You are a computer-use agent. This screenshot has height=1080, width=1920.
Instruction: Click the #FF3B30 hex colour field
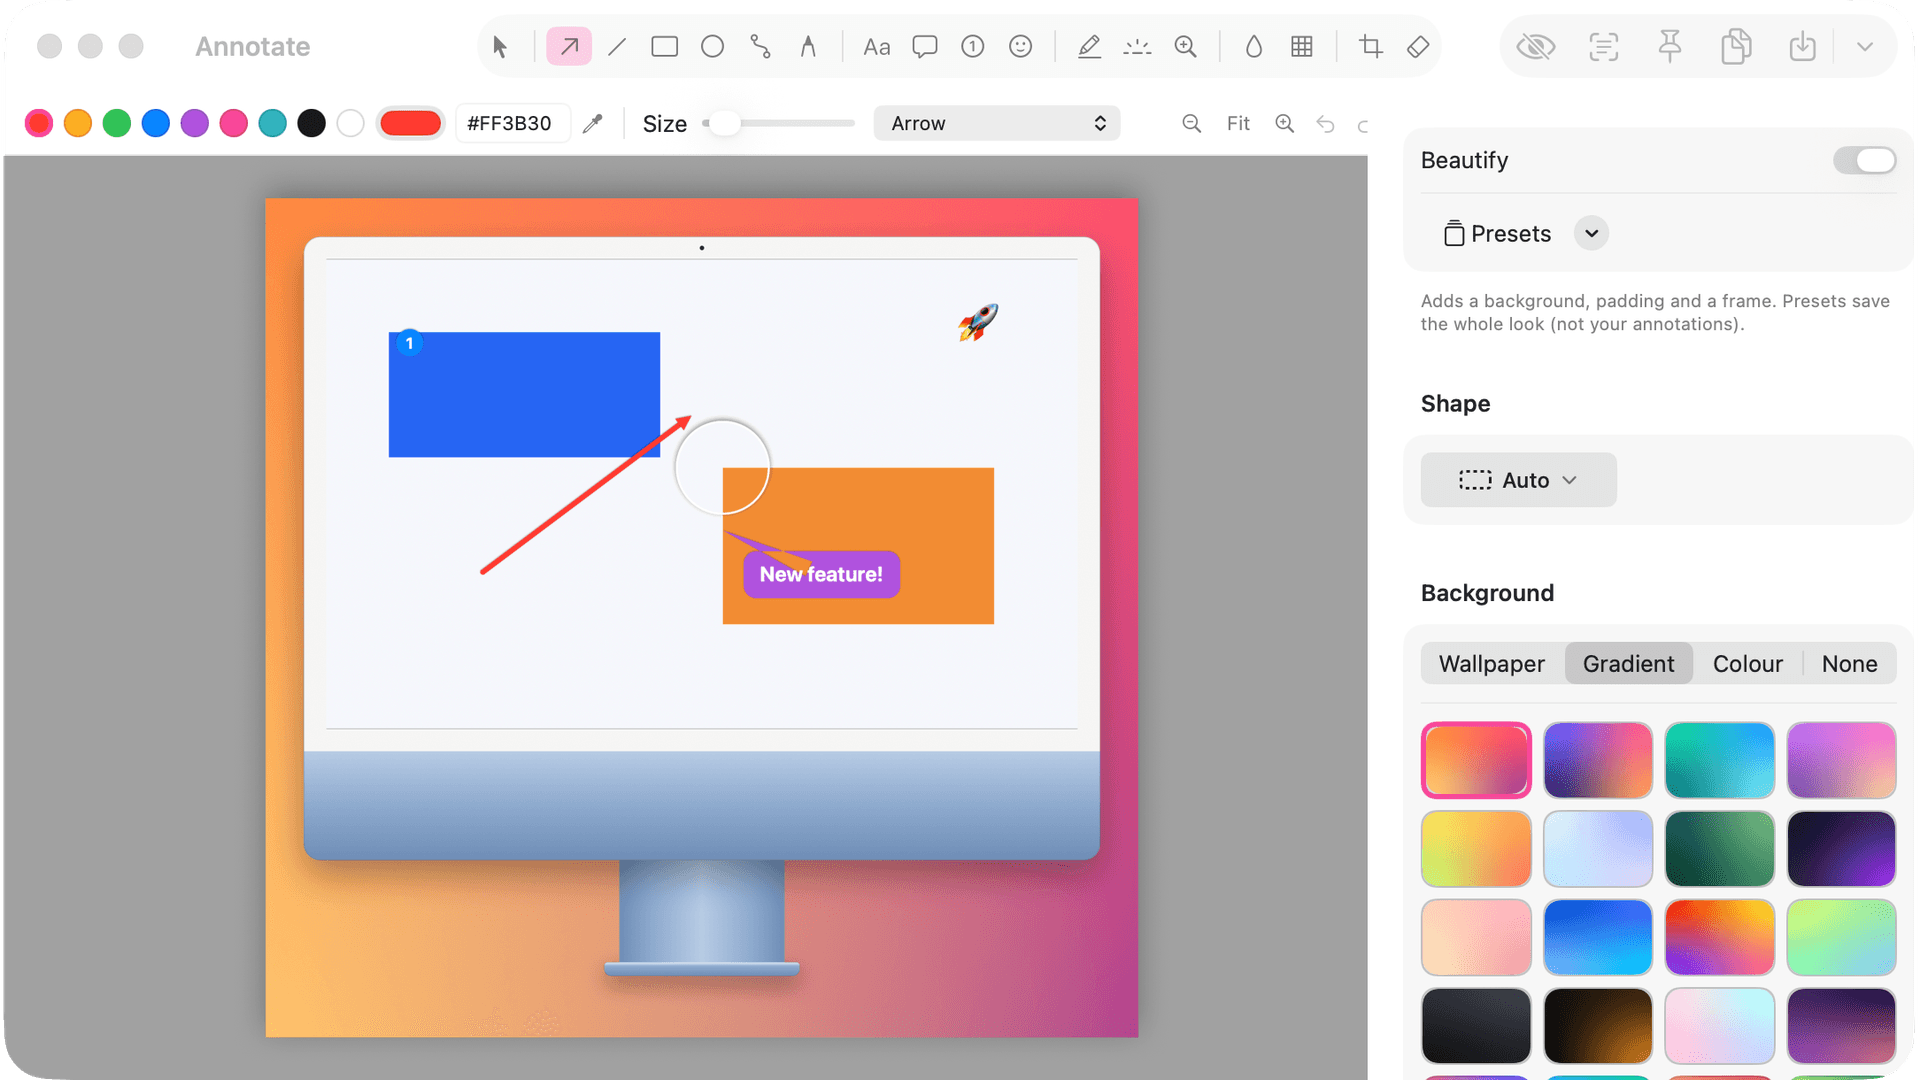pos(512,123)
